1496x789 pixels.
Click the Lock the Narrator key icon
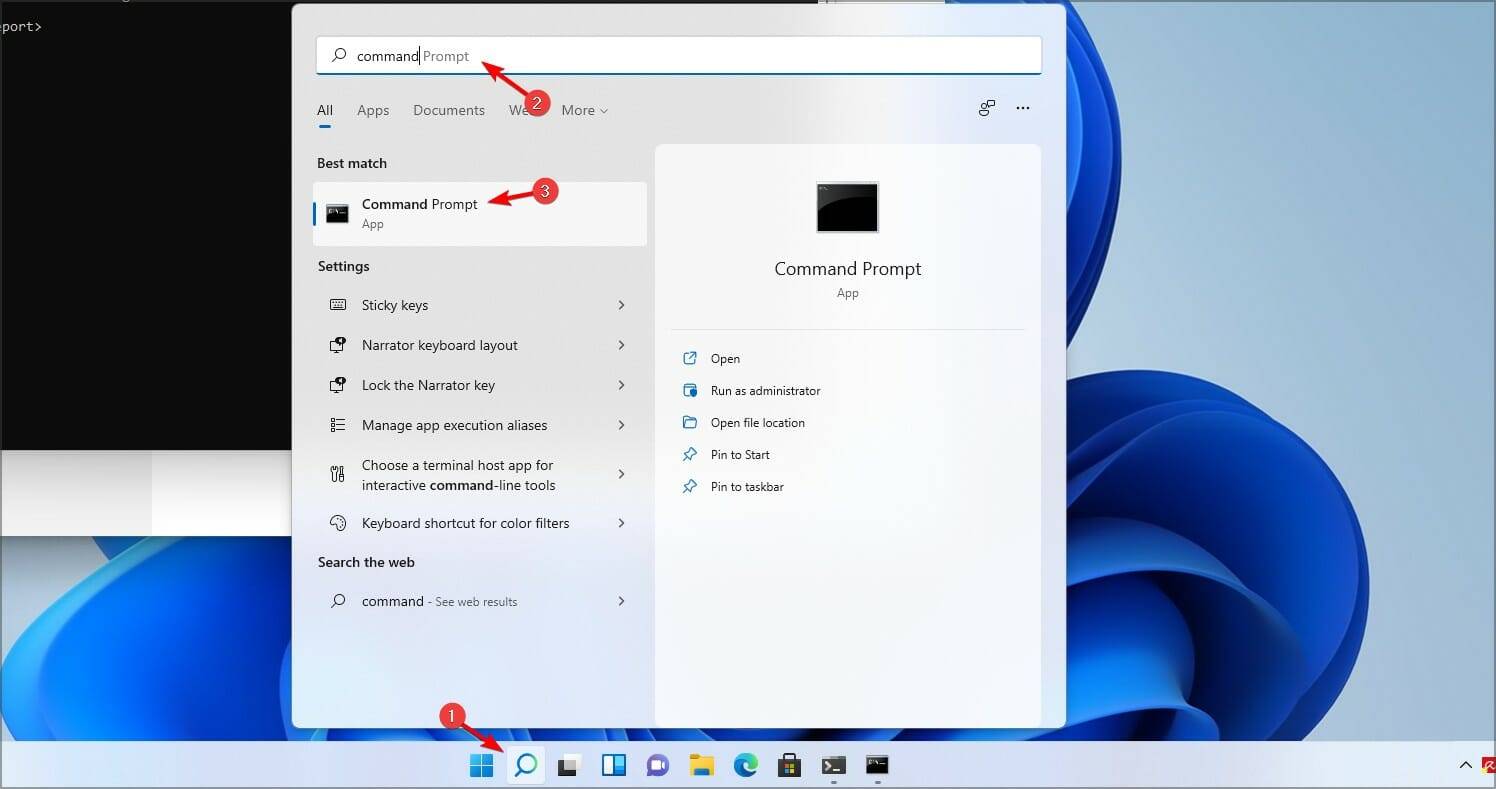click(x=338, y=385)
